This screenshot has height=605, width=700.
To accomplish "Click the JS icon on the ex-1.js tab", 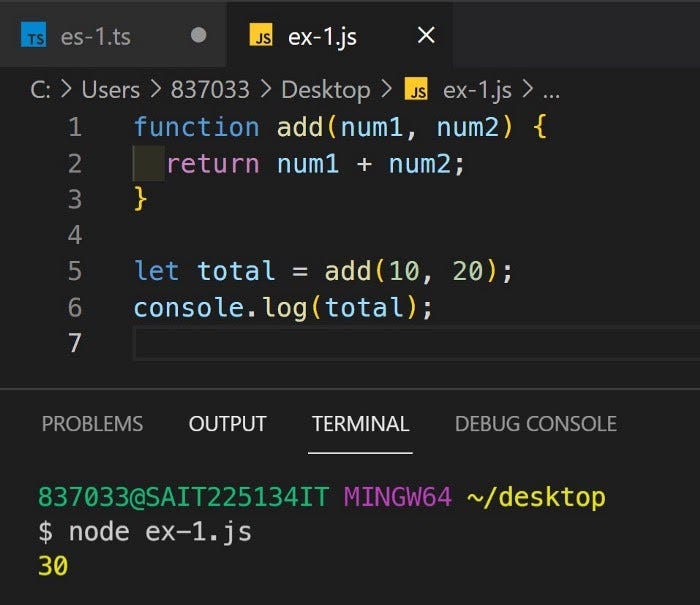I will tap(262, 38).
